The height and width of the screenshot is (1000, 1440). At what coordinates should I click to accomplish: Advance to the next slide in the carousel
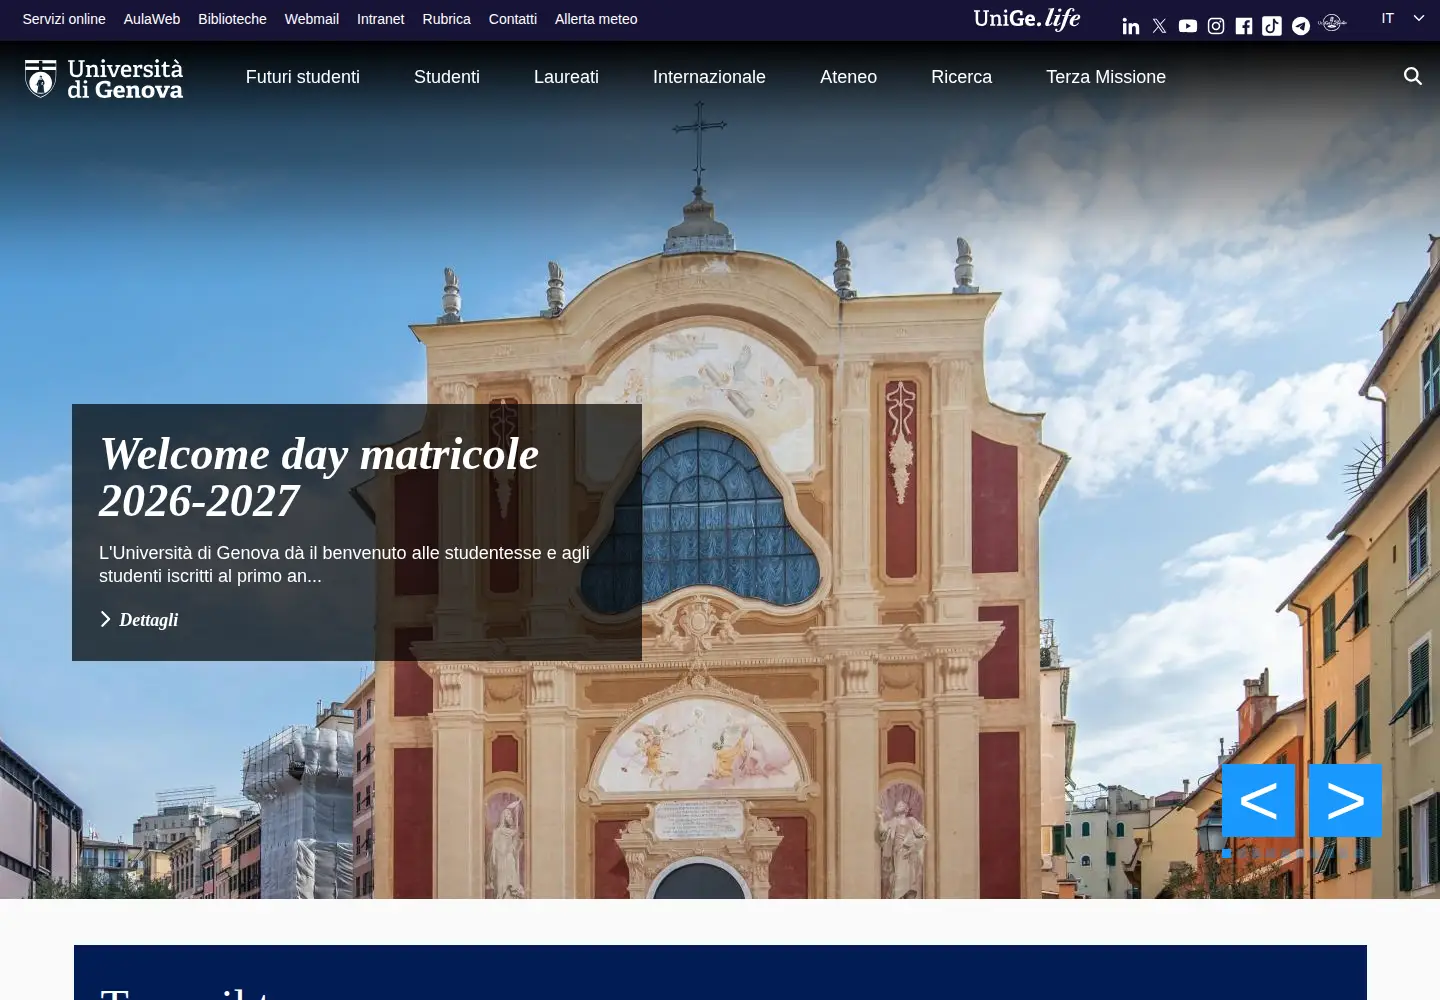(1345, 800)
